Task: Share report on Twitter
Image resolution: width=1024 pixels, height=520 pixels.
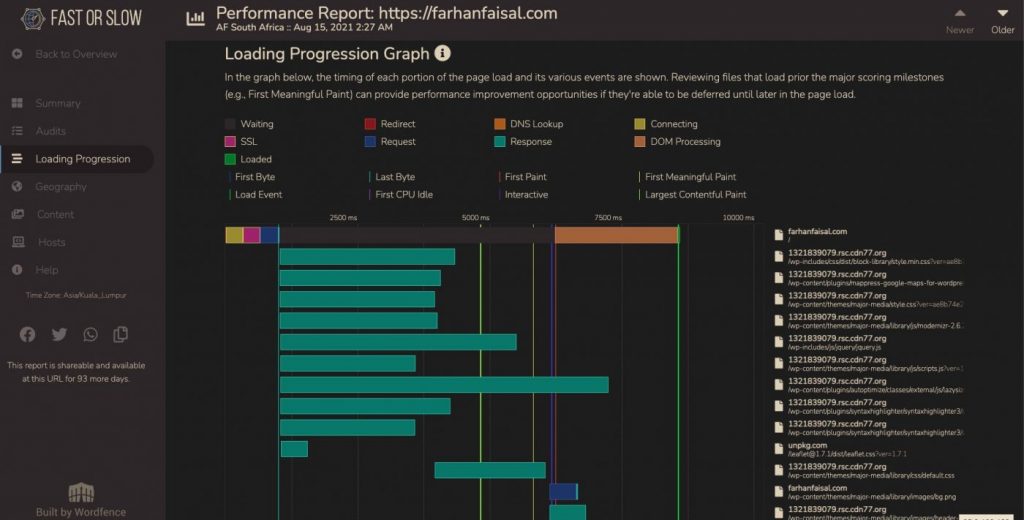Action: (x=59, y=334)
